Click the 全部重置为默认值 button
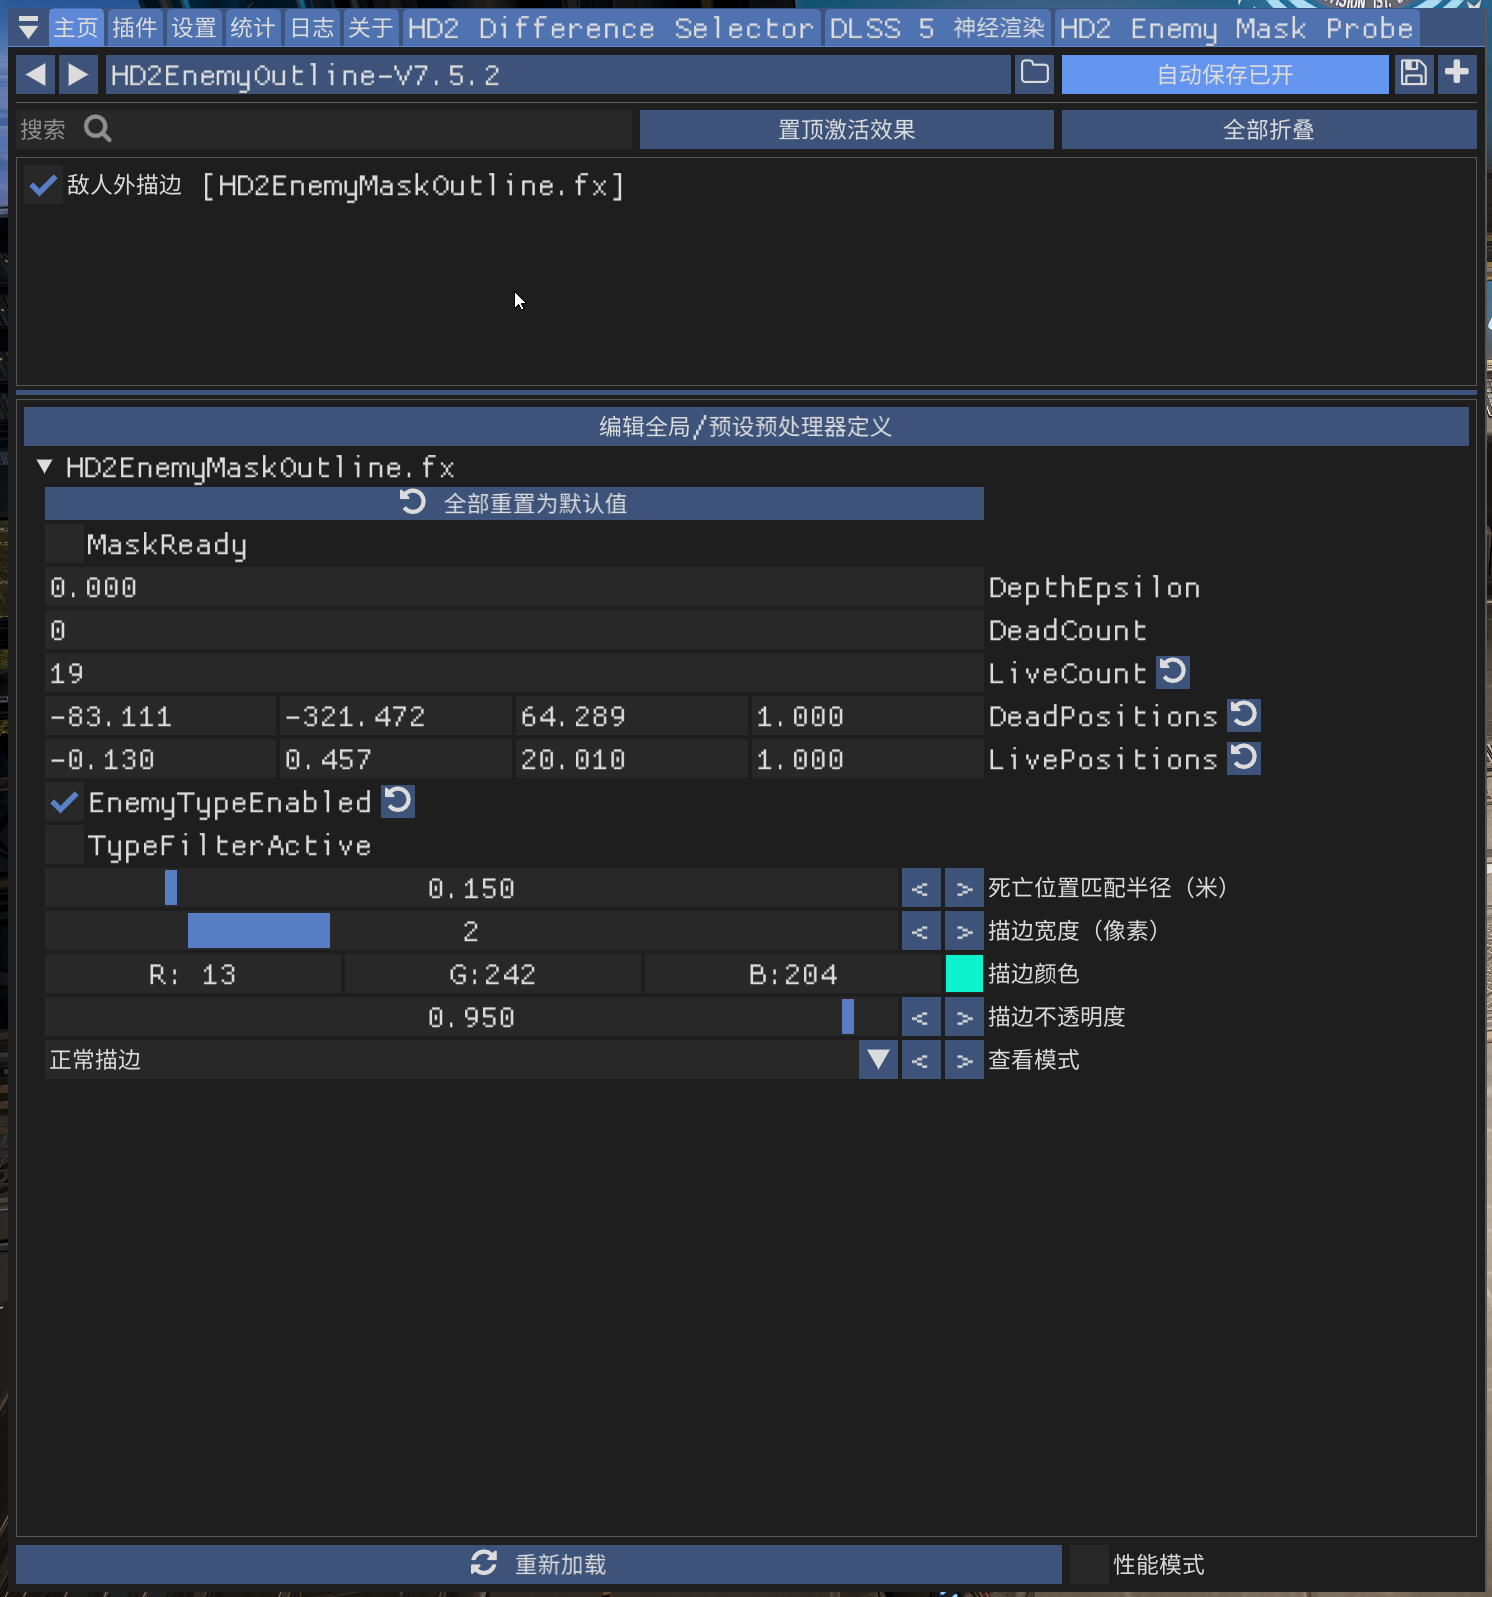 (514, 503)
